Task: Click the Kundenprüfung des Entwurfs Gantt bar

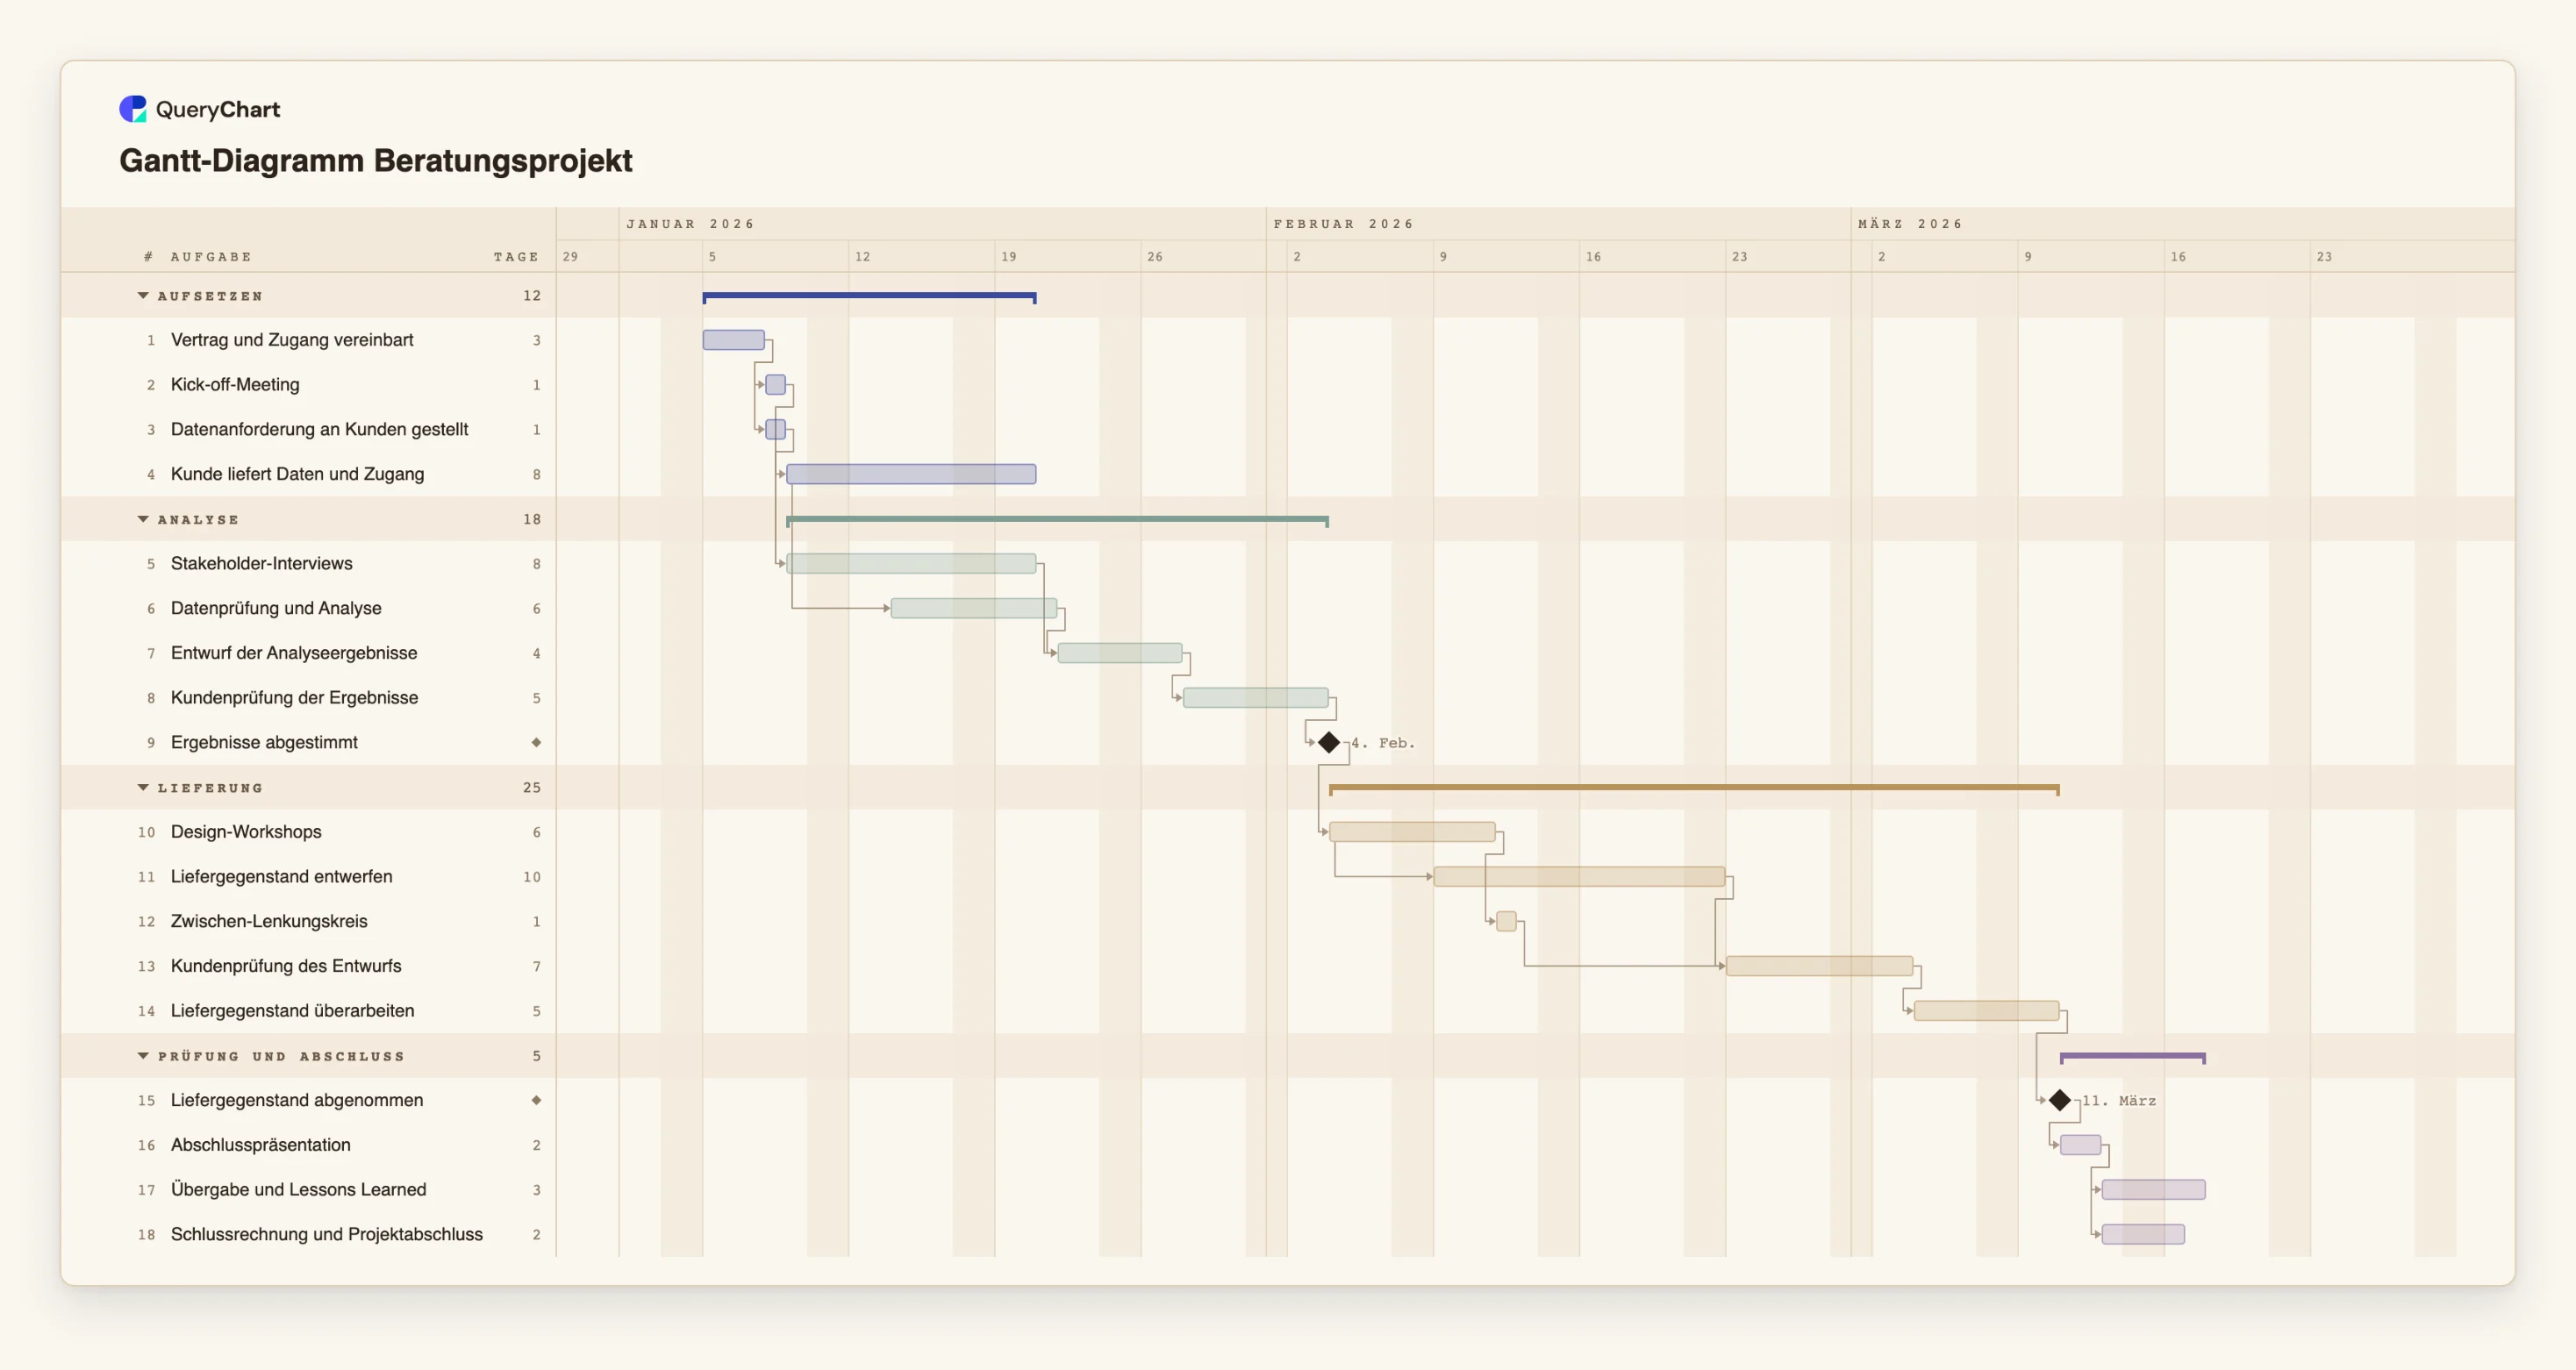Action: pos(1819,966)
